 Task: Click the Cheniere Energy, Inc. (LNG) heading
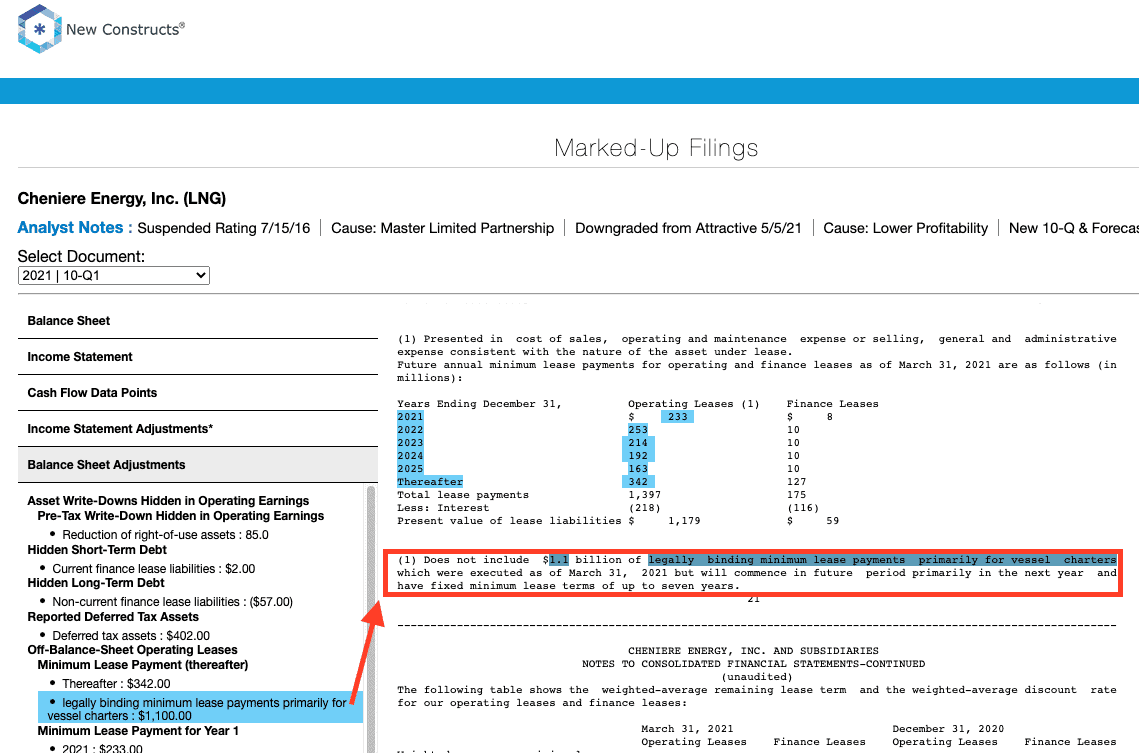pyautogui.click(x=121, y=198)
